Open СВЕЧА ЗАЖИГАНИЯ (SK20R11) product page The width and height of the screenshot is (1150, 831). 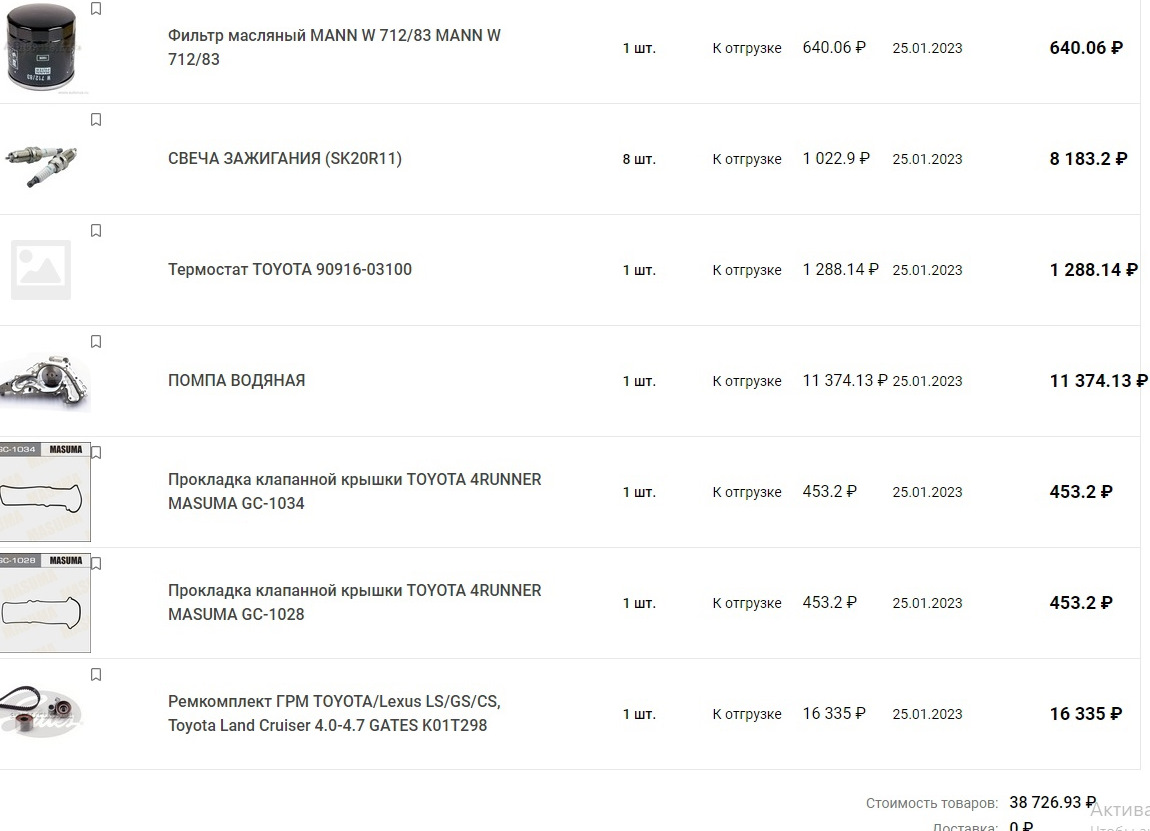click(285, 158)
